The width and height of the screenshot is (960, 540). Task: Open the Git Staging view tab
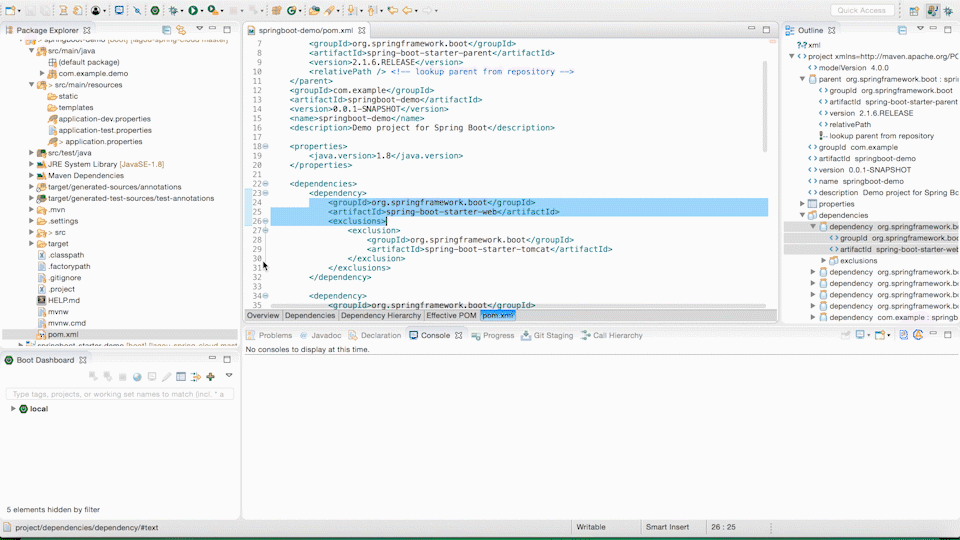tap(547, 336)
